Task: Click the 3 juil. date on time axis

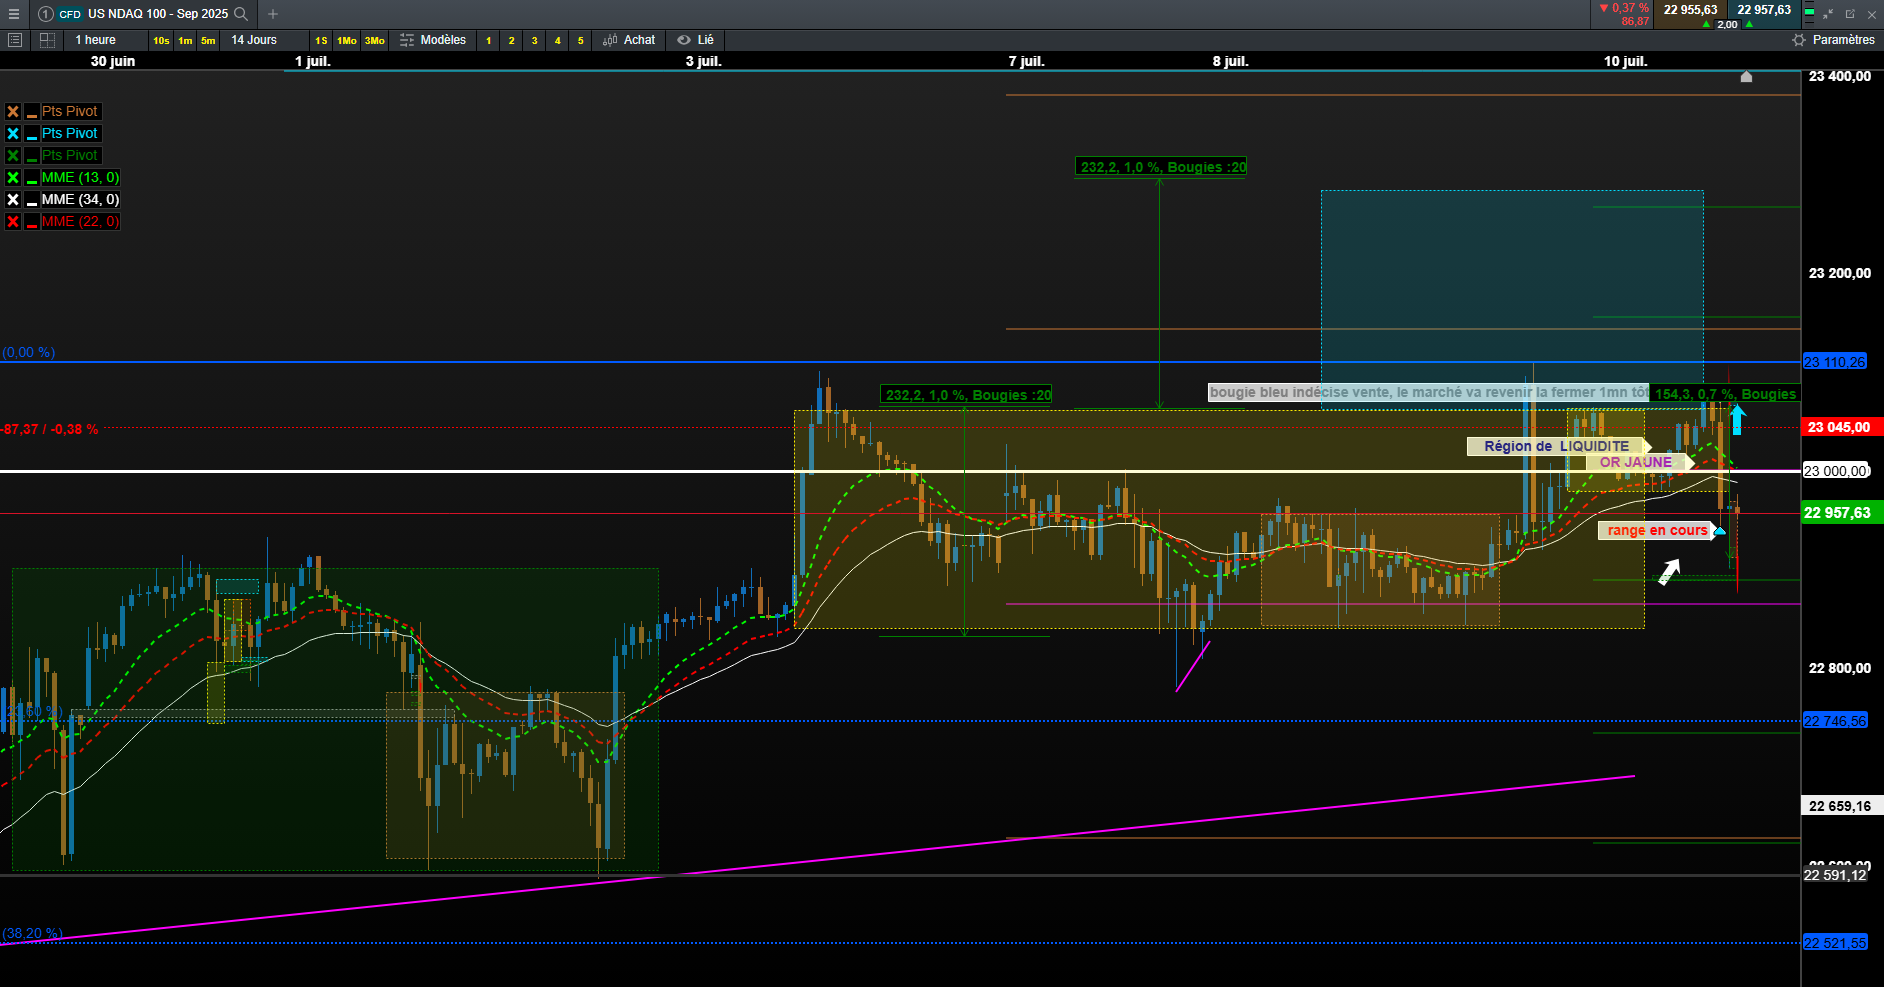Action: click(703, 61)
